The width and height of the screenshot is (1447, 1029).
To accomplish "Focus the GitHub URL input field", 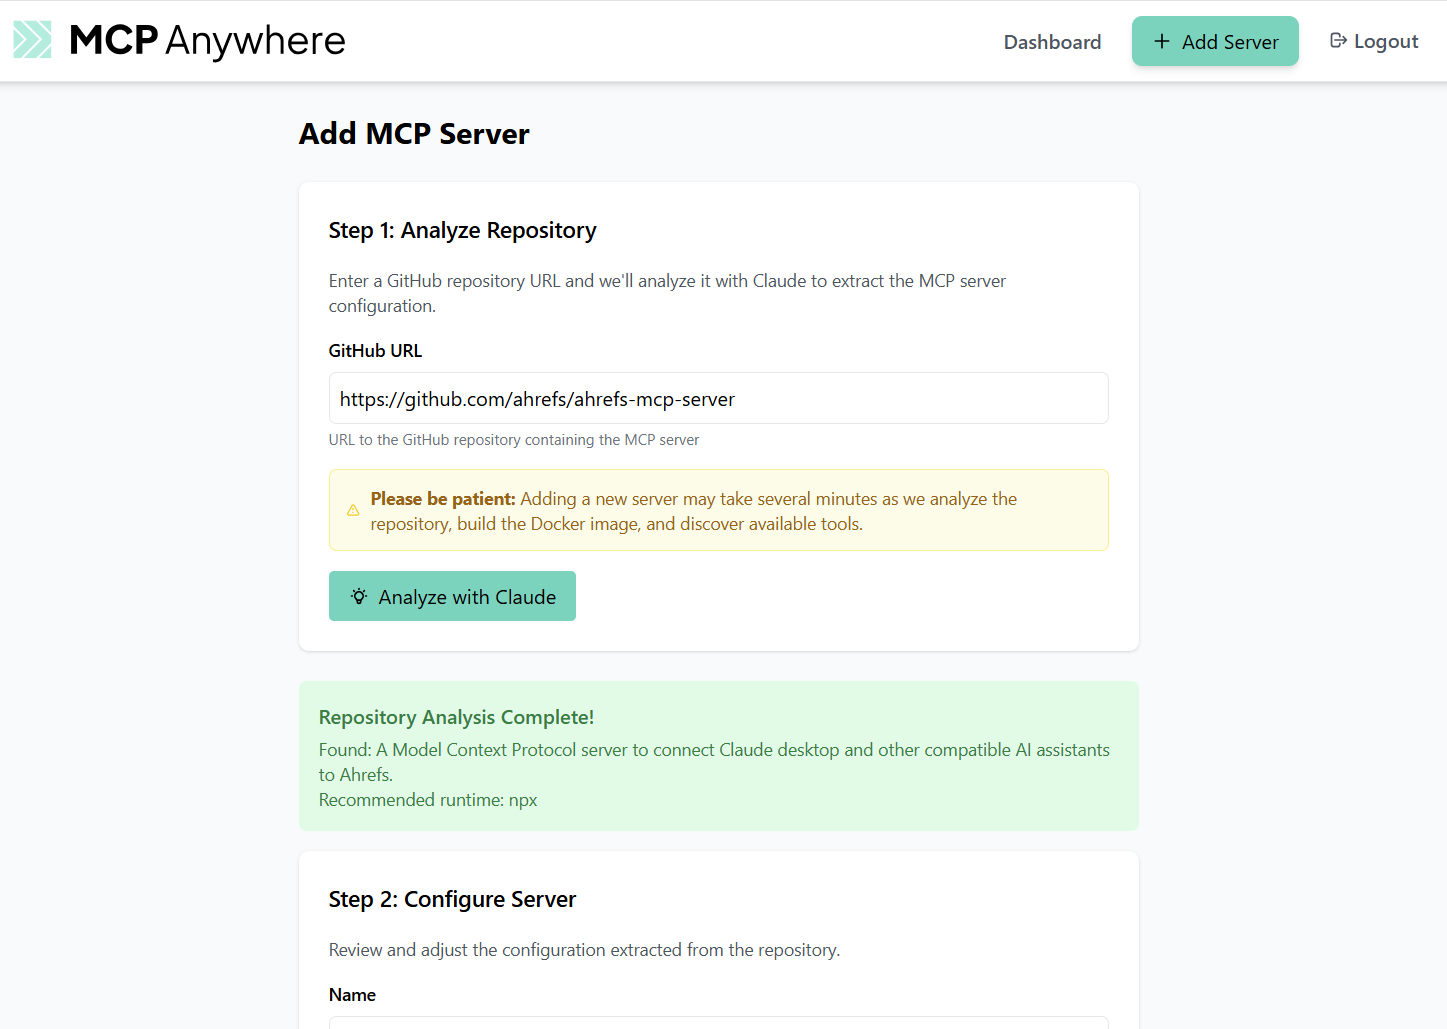I will tap(718, 398).
